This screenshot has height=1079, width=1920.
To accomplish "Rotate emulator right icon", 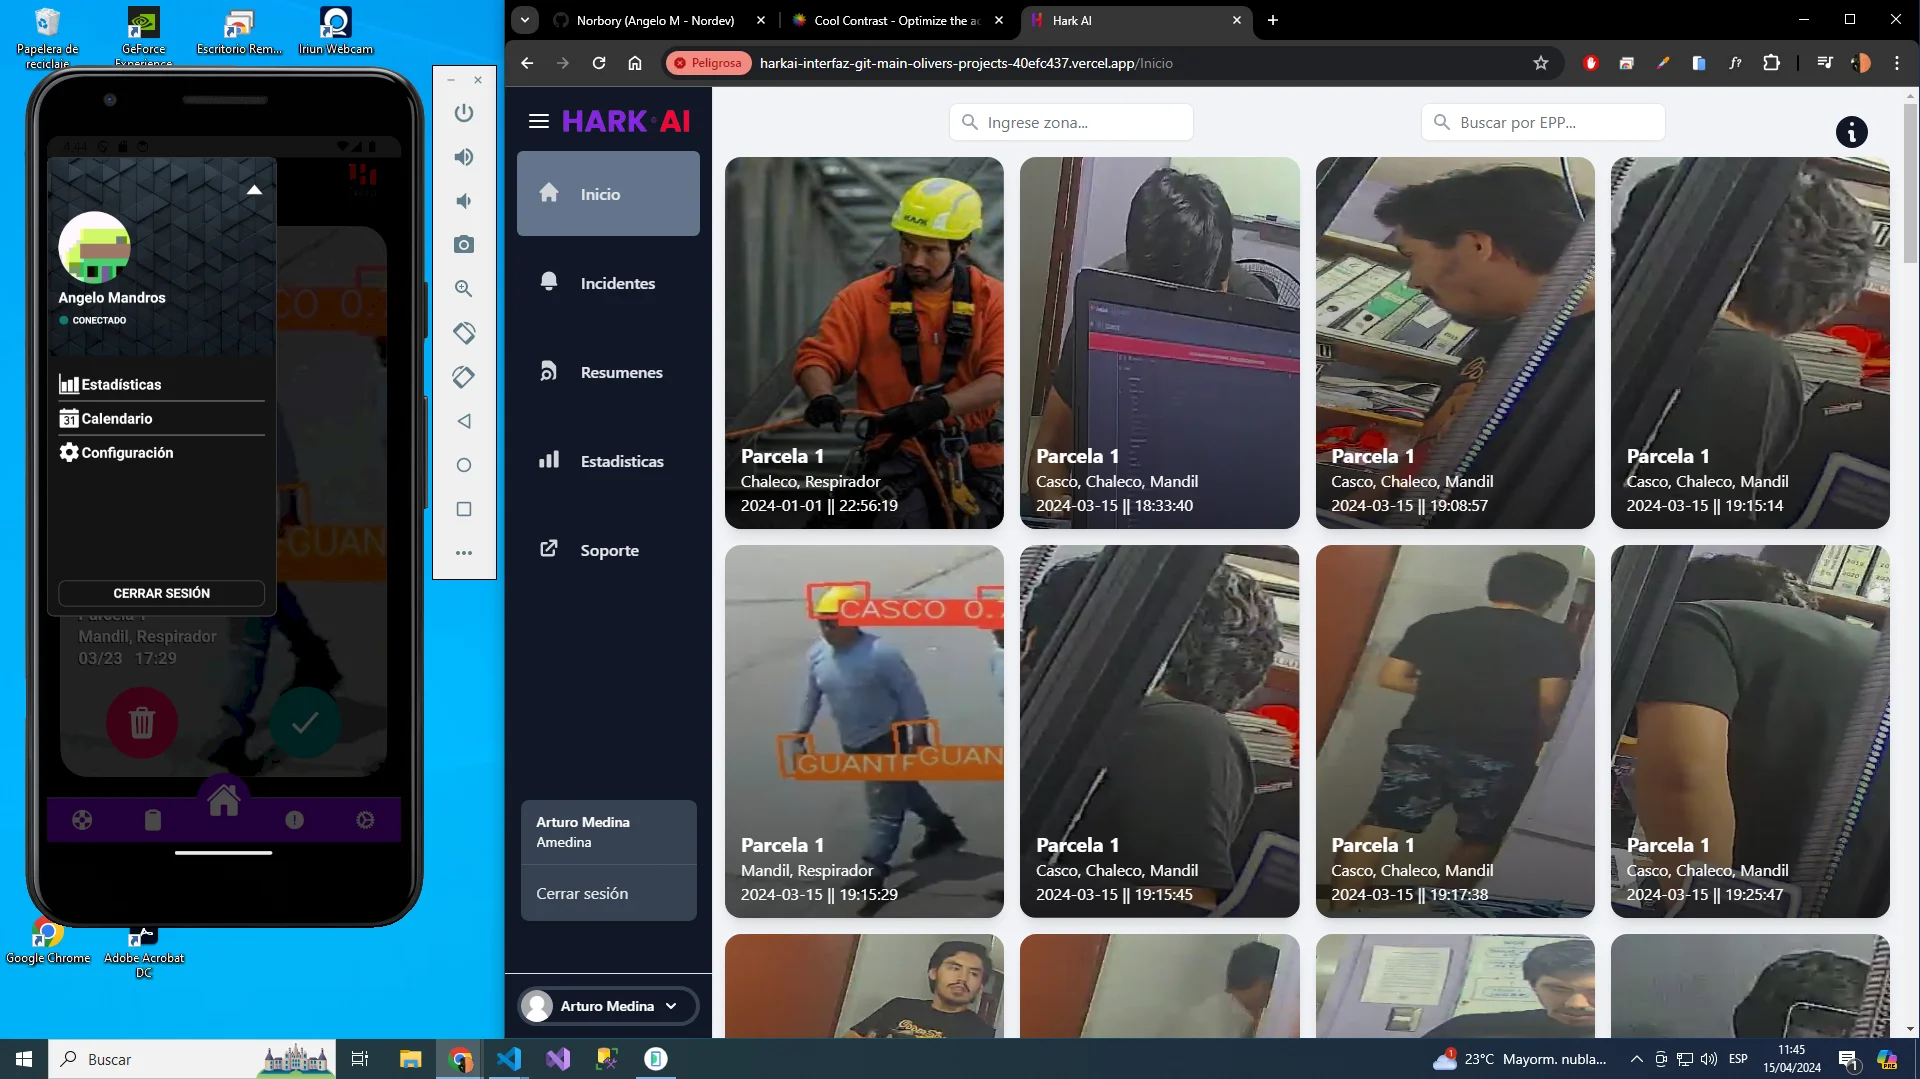I will 464,377.
